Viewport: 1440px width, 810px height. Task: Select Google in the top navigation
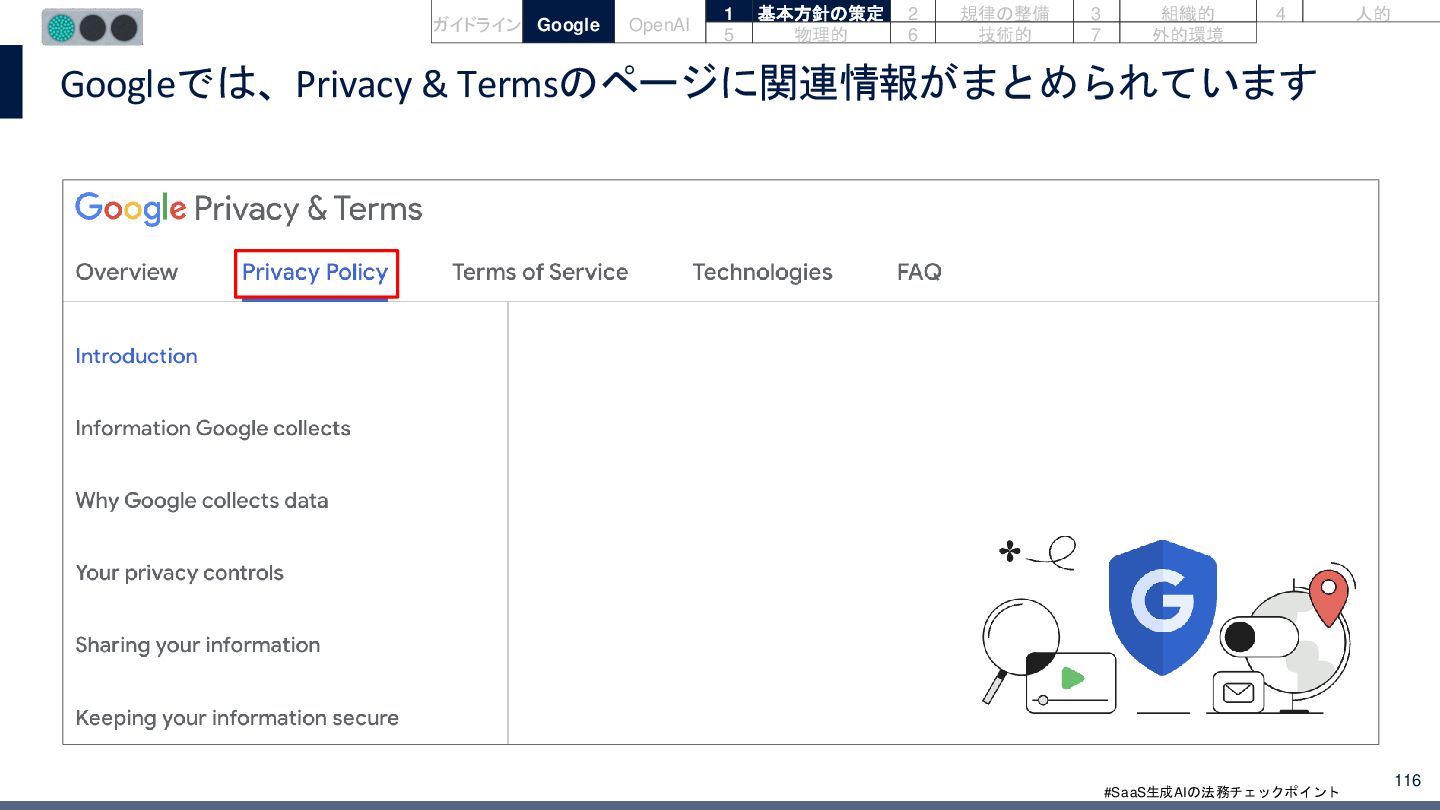(568, 25)
